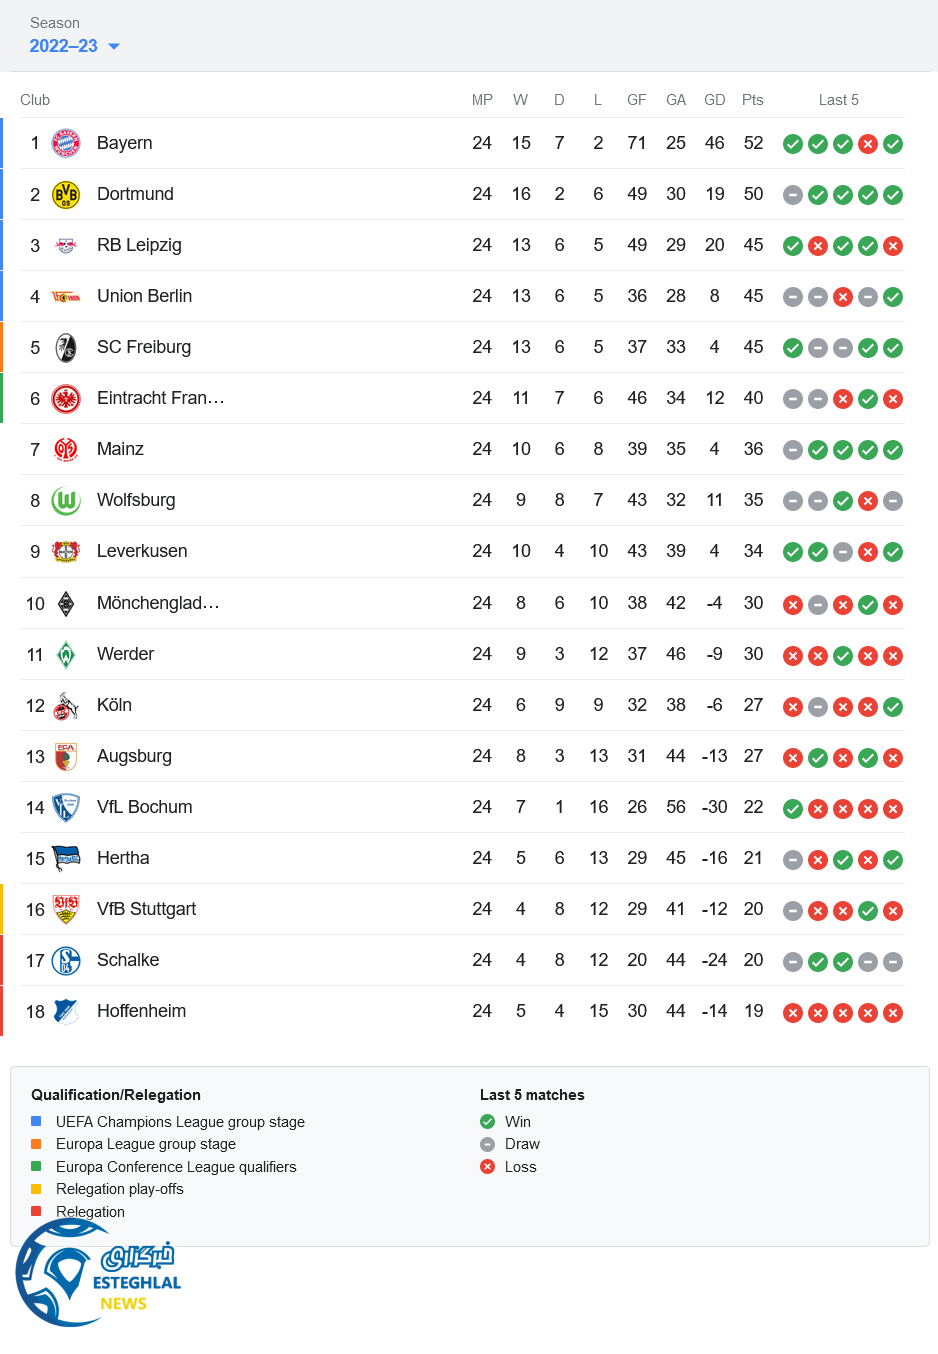The width and height of the screenshot is (938, 1354).
Task: Click Dortmund's first recent match draw icon
Action: (793, 195)
